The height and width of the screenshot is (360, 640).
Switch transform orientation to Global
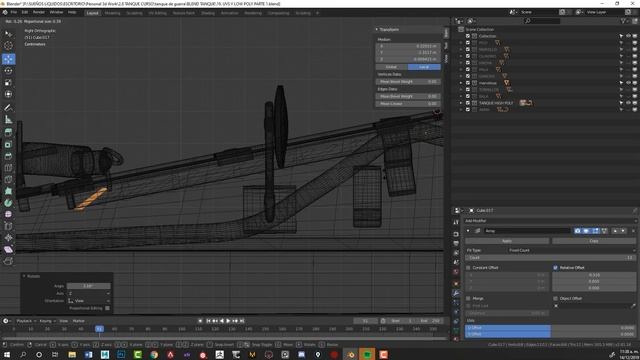pos(391,67)
